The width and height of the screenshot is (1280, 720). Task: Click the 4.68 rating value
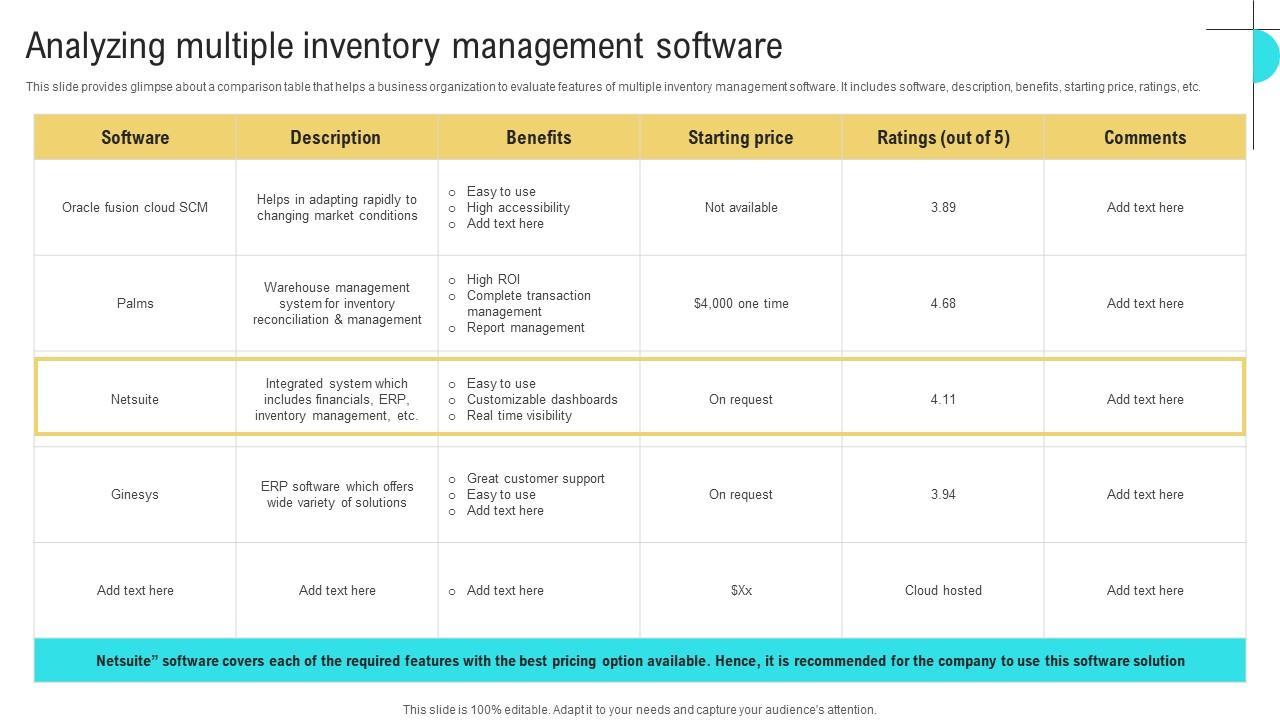pos(943,304)
